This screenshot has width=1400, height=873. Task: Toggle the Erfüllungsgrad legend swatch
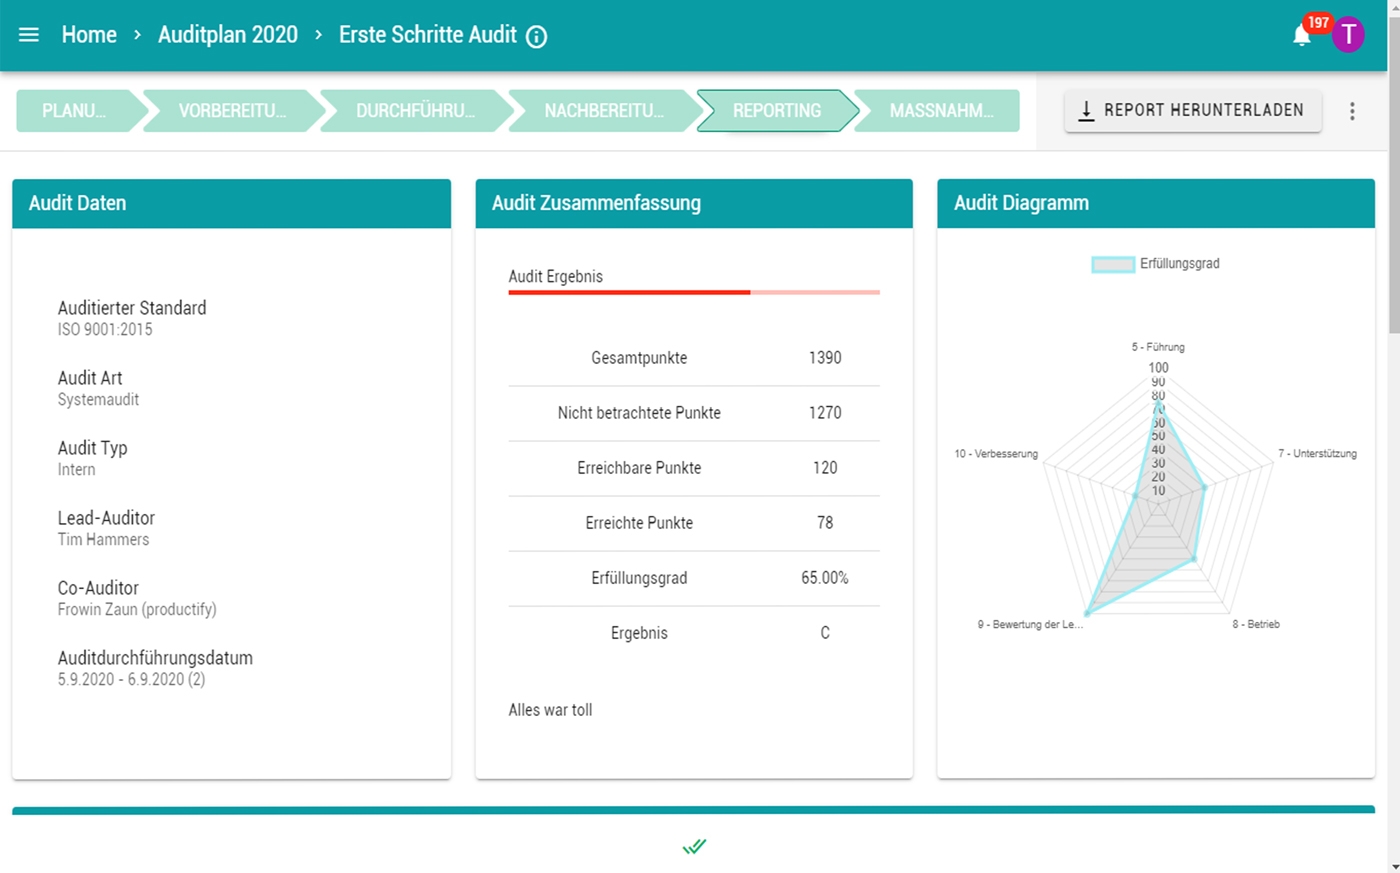[x=1113, y=264]
